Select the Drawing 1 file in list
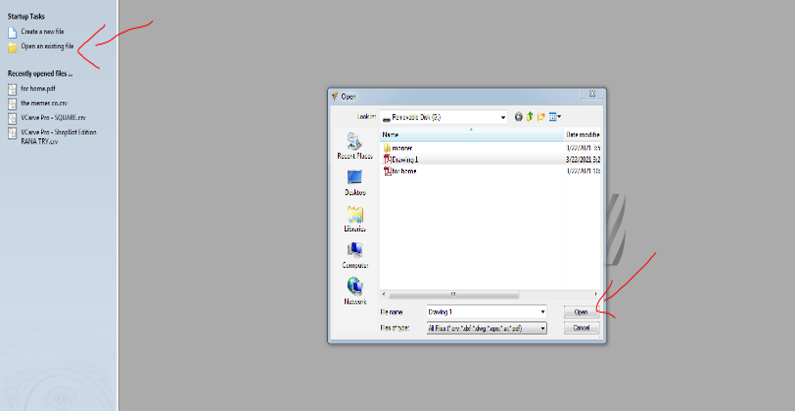795x411 pixels. click(401, 160)
